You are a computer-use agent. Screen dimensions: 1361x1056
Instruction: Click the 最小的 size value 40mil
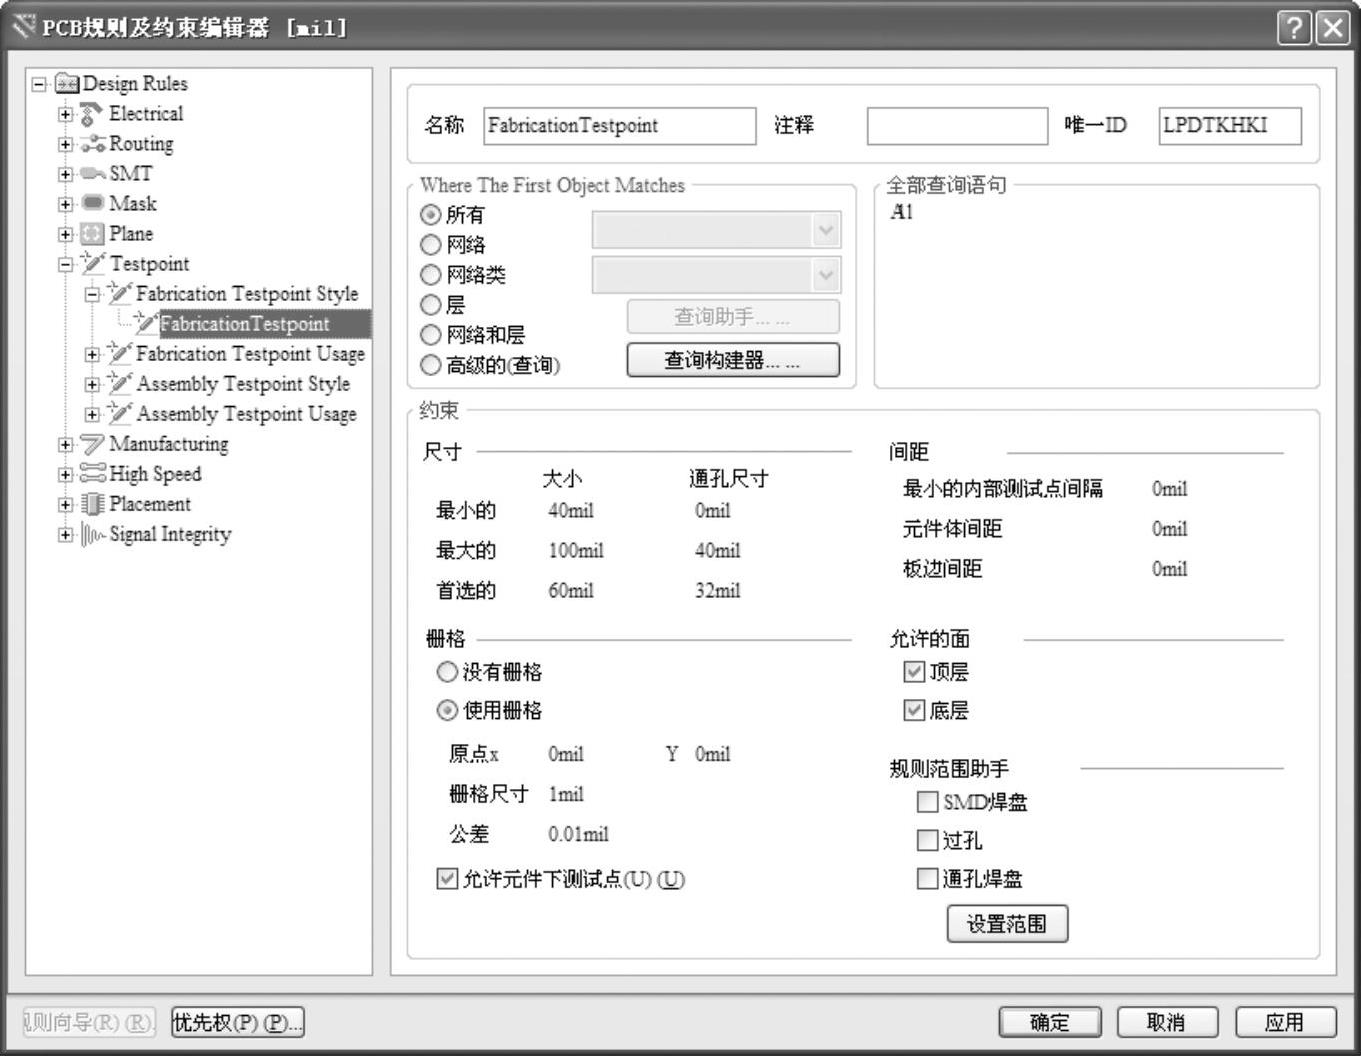tap(571, 511)
